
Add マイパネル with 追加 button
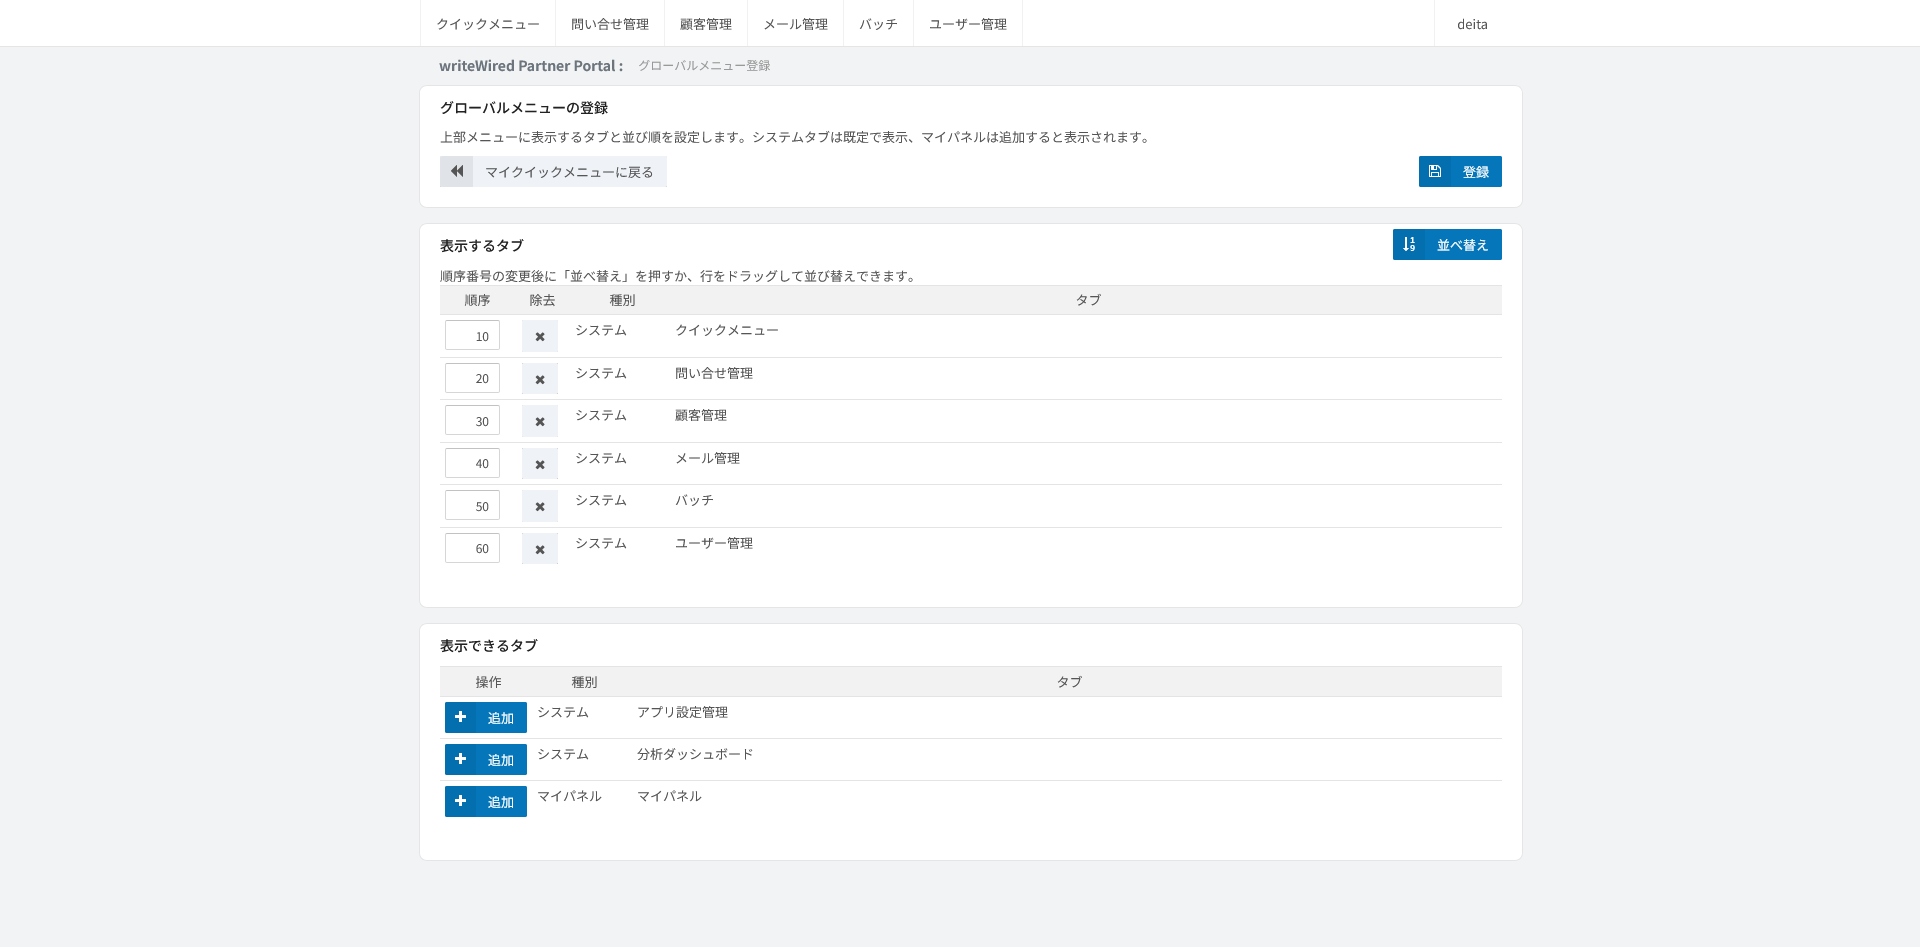pos(486,801)
